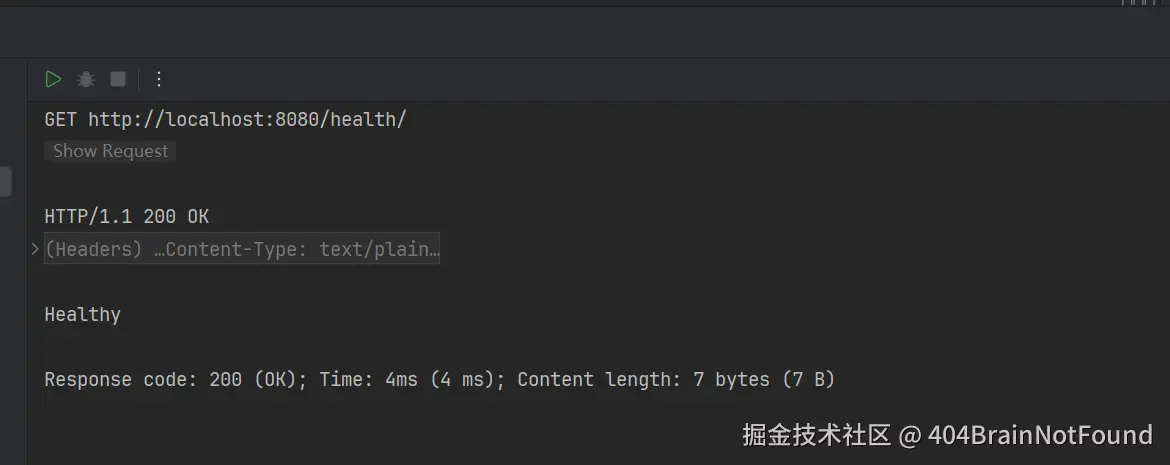
Task: Run the HTTP request with the green play icon
Action: click(54, 79)
